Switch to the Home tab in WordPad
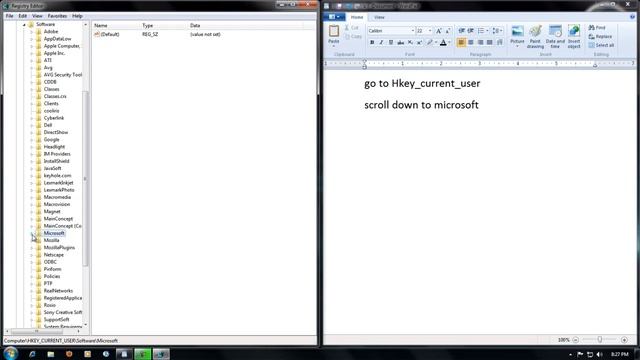The width and height of the screenshot is (640, 360). [x=357, y=17]
